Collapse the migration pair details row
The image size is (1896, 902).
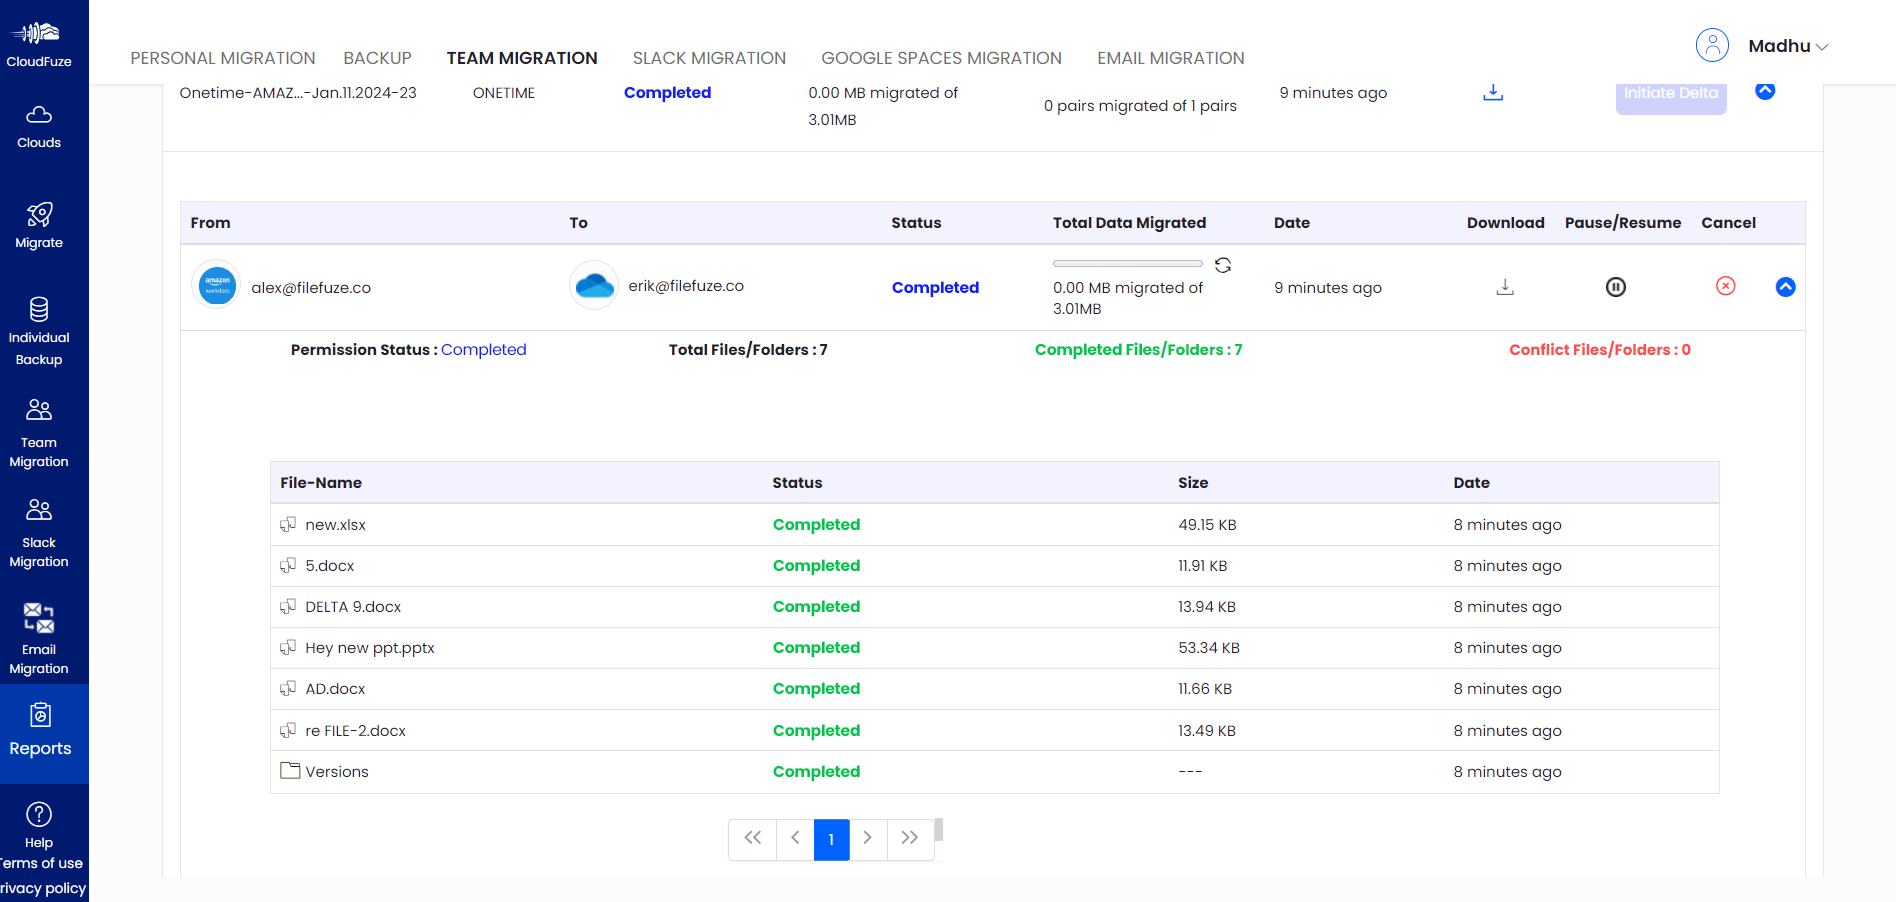[1785, 287]
